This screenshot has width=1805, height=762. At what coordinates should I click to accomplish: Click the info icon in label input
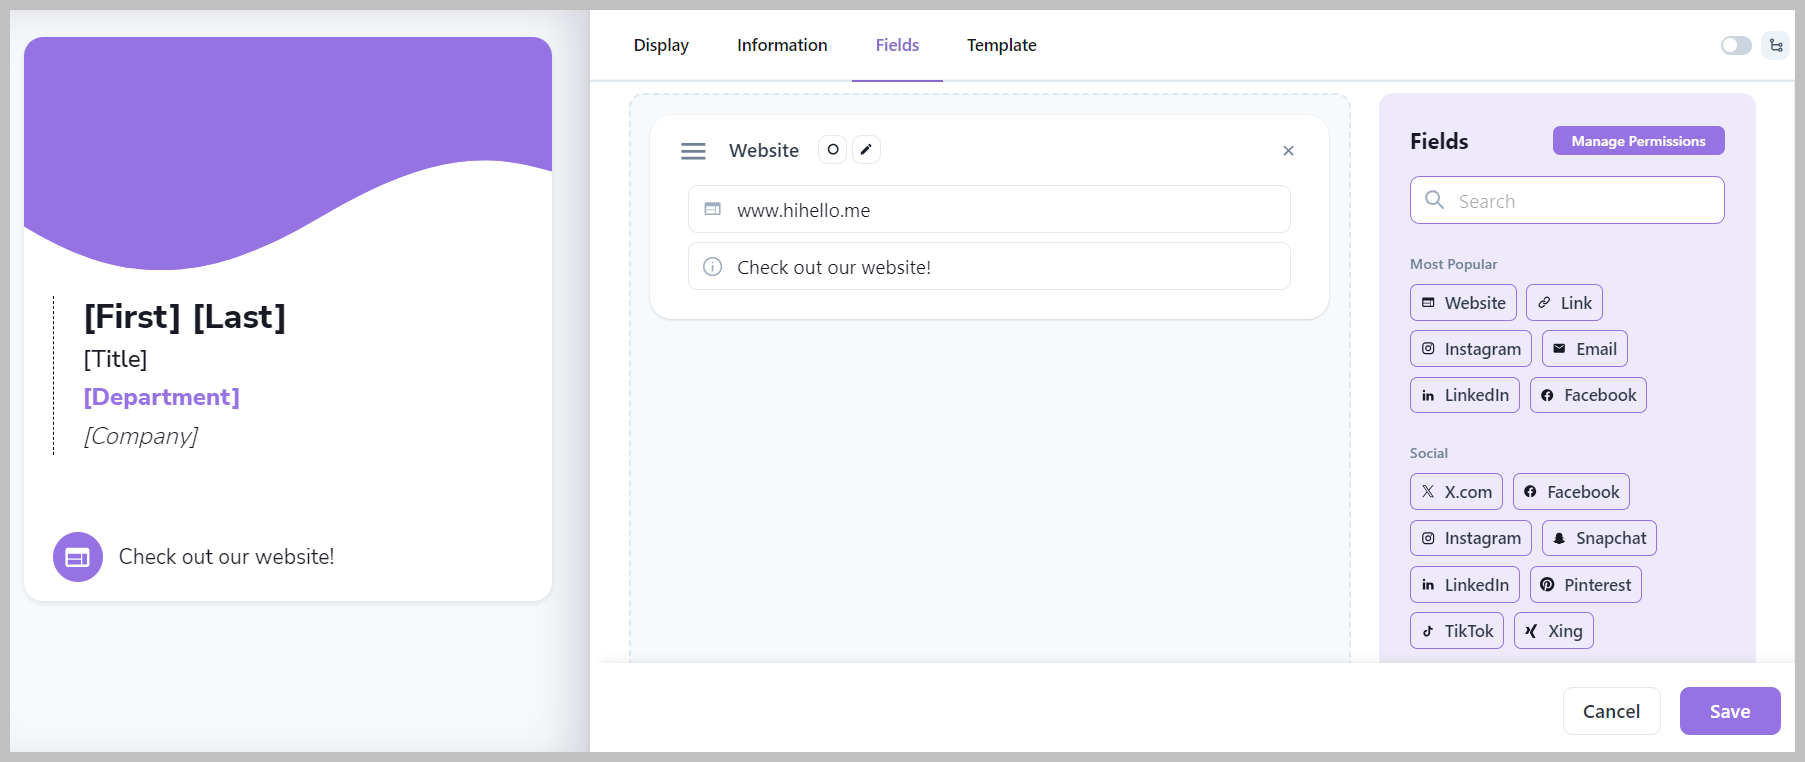[712, 267]
